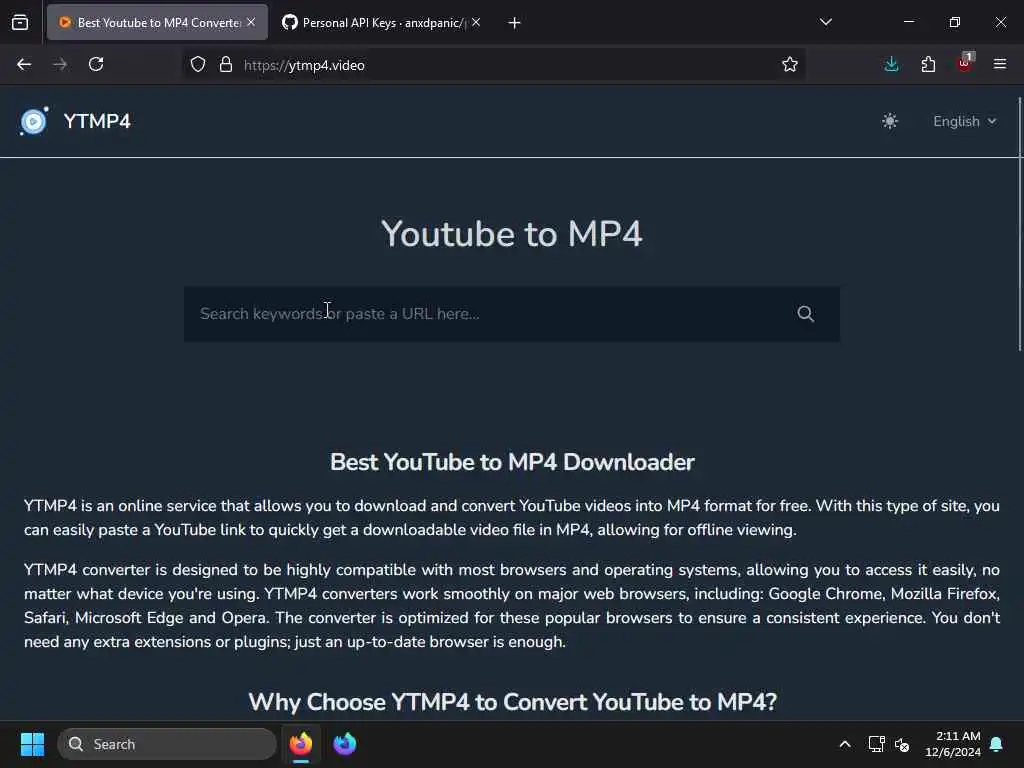
Task: Click the muted volume tray icon
Action: [x=902, y=744]
